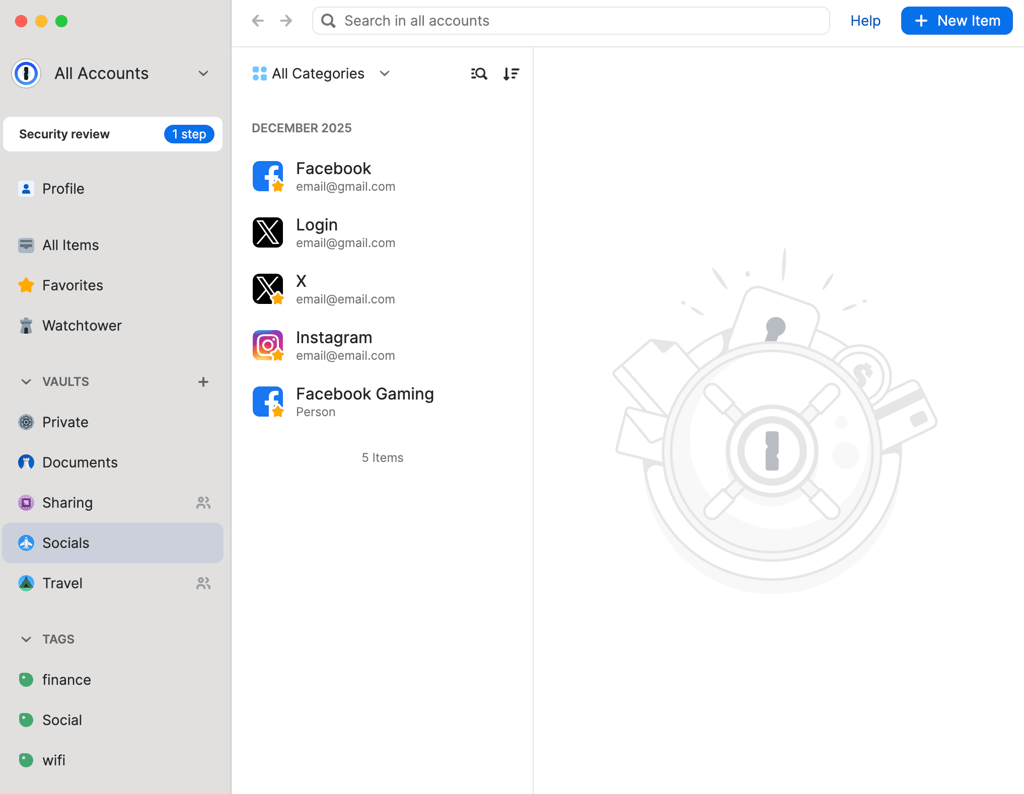The width and height of the screenshot is (1024, 794).
Task: Click the shared people icon beside Travel
Action: 203,583
